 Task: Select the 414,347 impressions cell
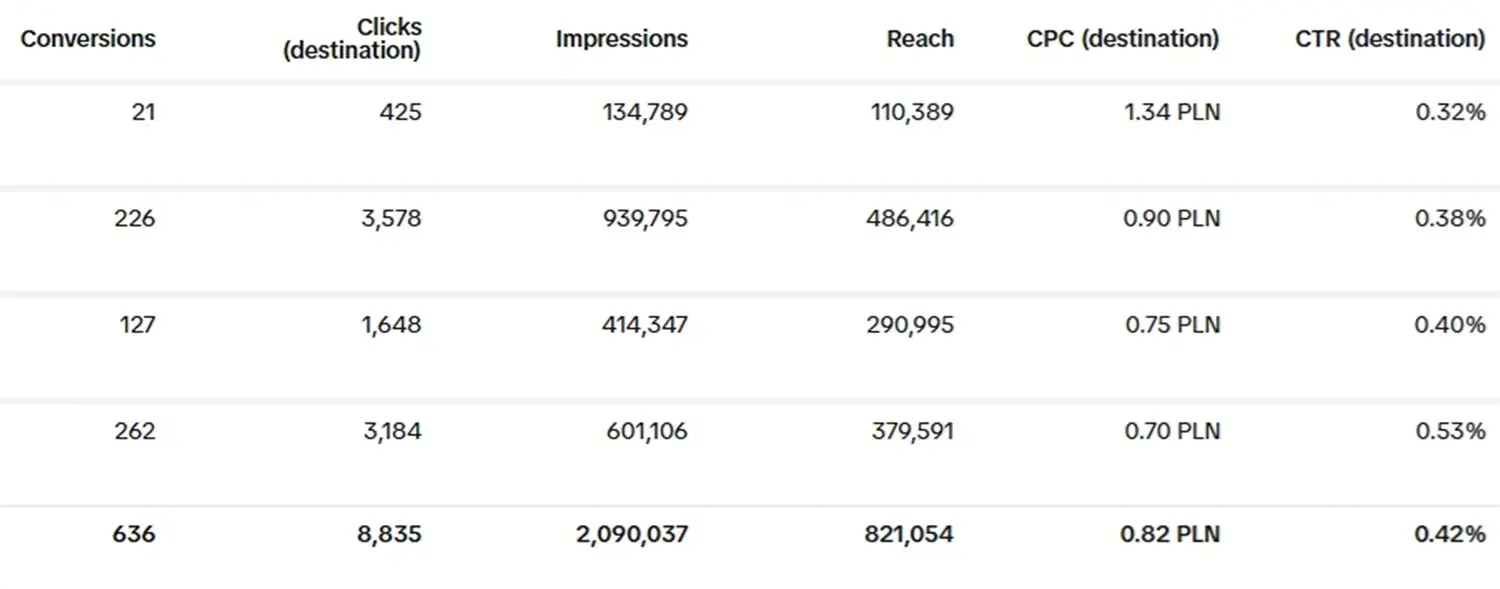[645, 325]
